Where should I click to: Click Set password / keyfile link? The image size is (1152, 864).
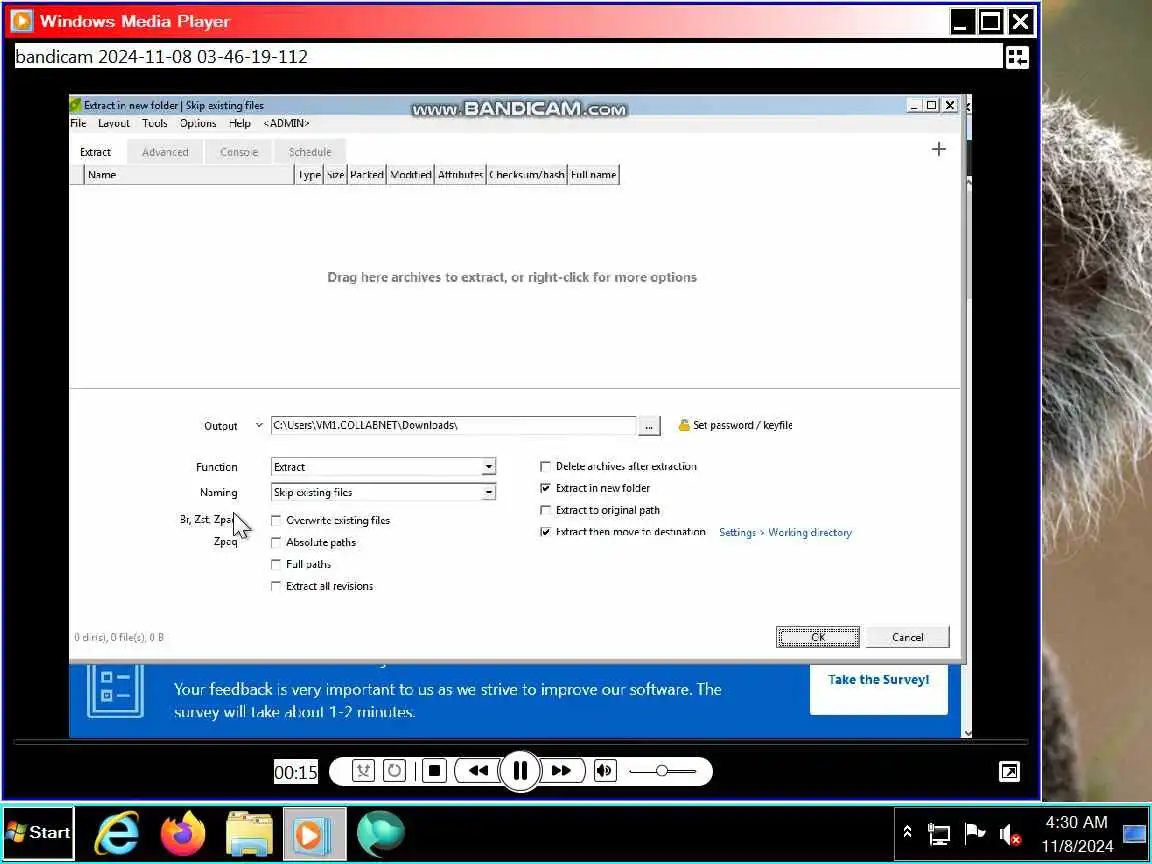click(742, 425)
